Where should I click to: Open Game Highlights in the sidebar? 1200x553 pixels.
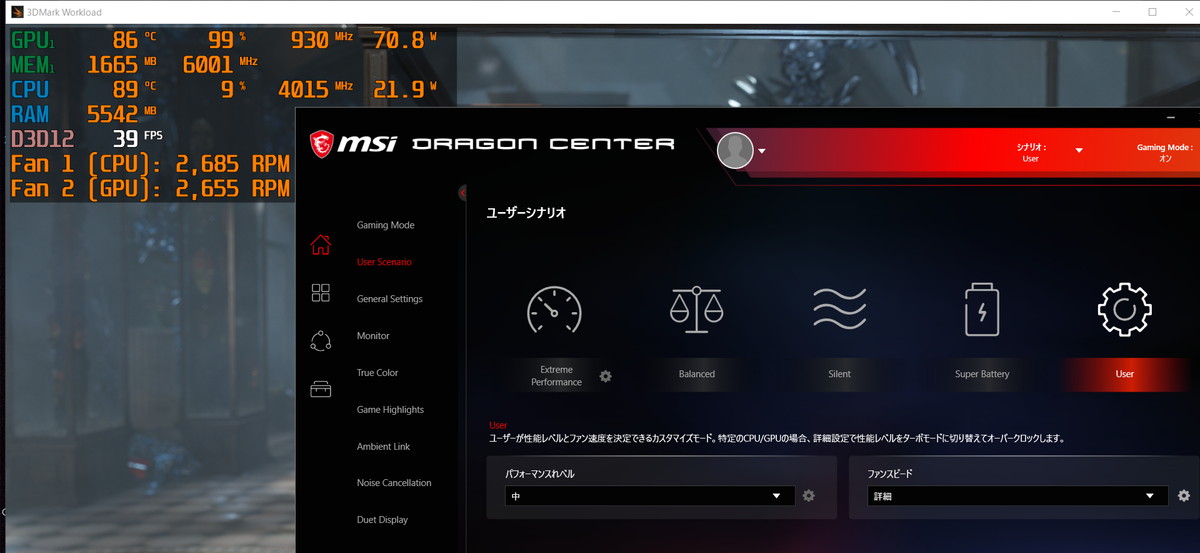coord(390,410)
